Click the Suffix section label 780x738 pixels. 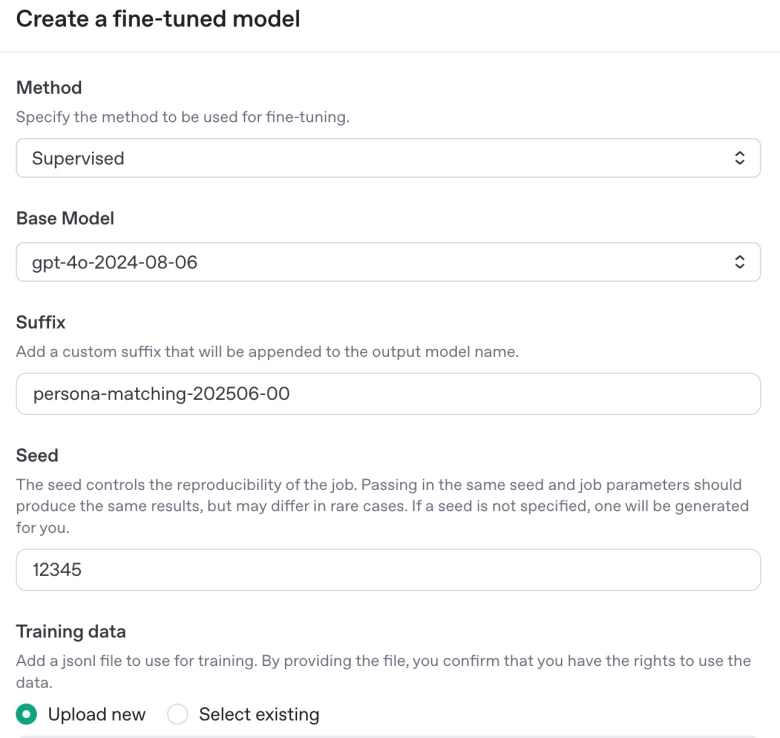(x=41, y=322)
